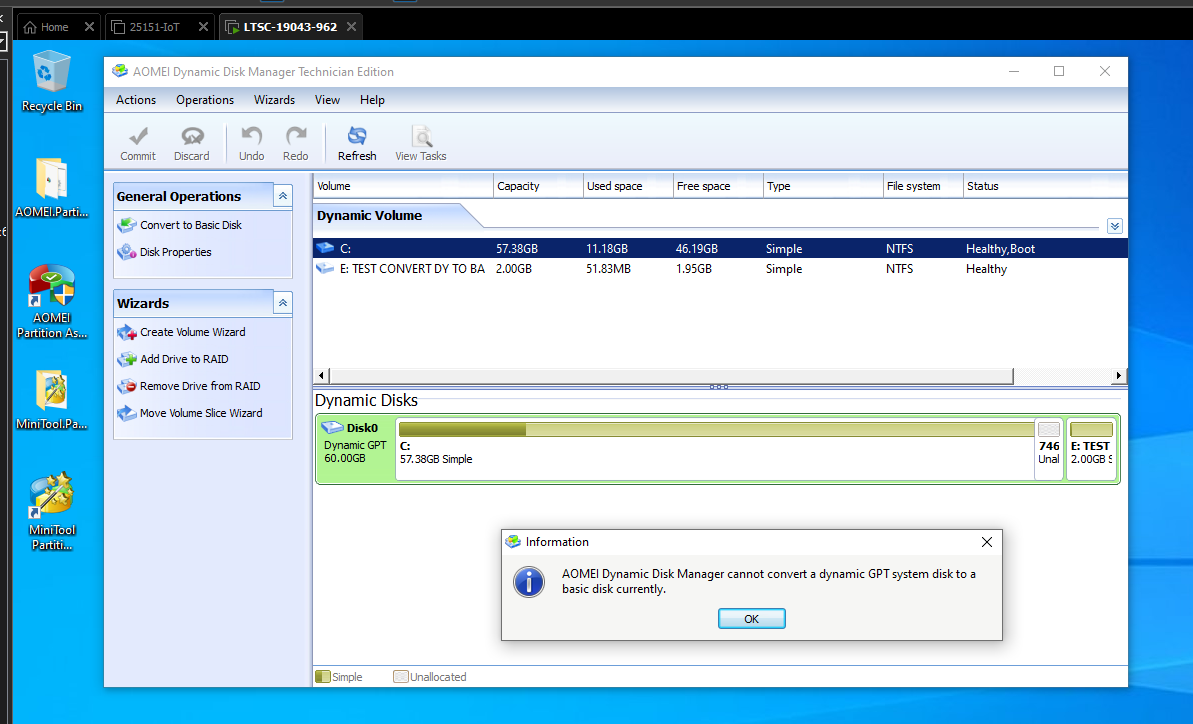The width and height of the screenshot is (1193, 724).
Task: Launch the Create Volume Wizard
Action: coord(181,332)
